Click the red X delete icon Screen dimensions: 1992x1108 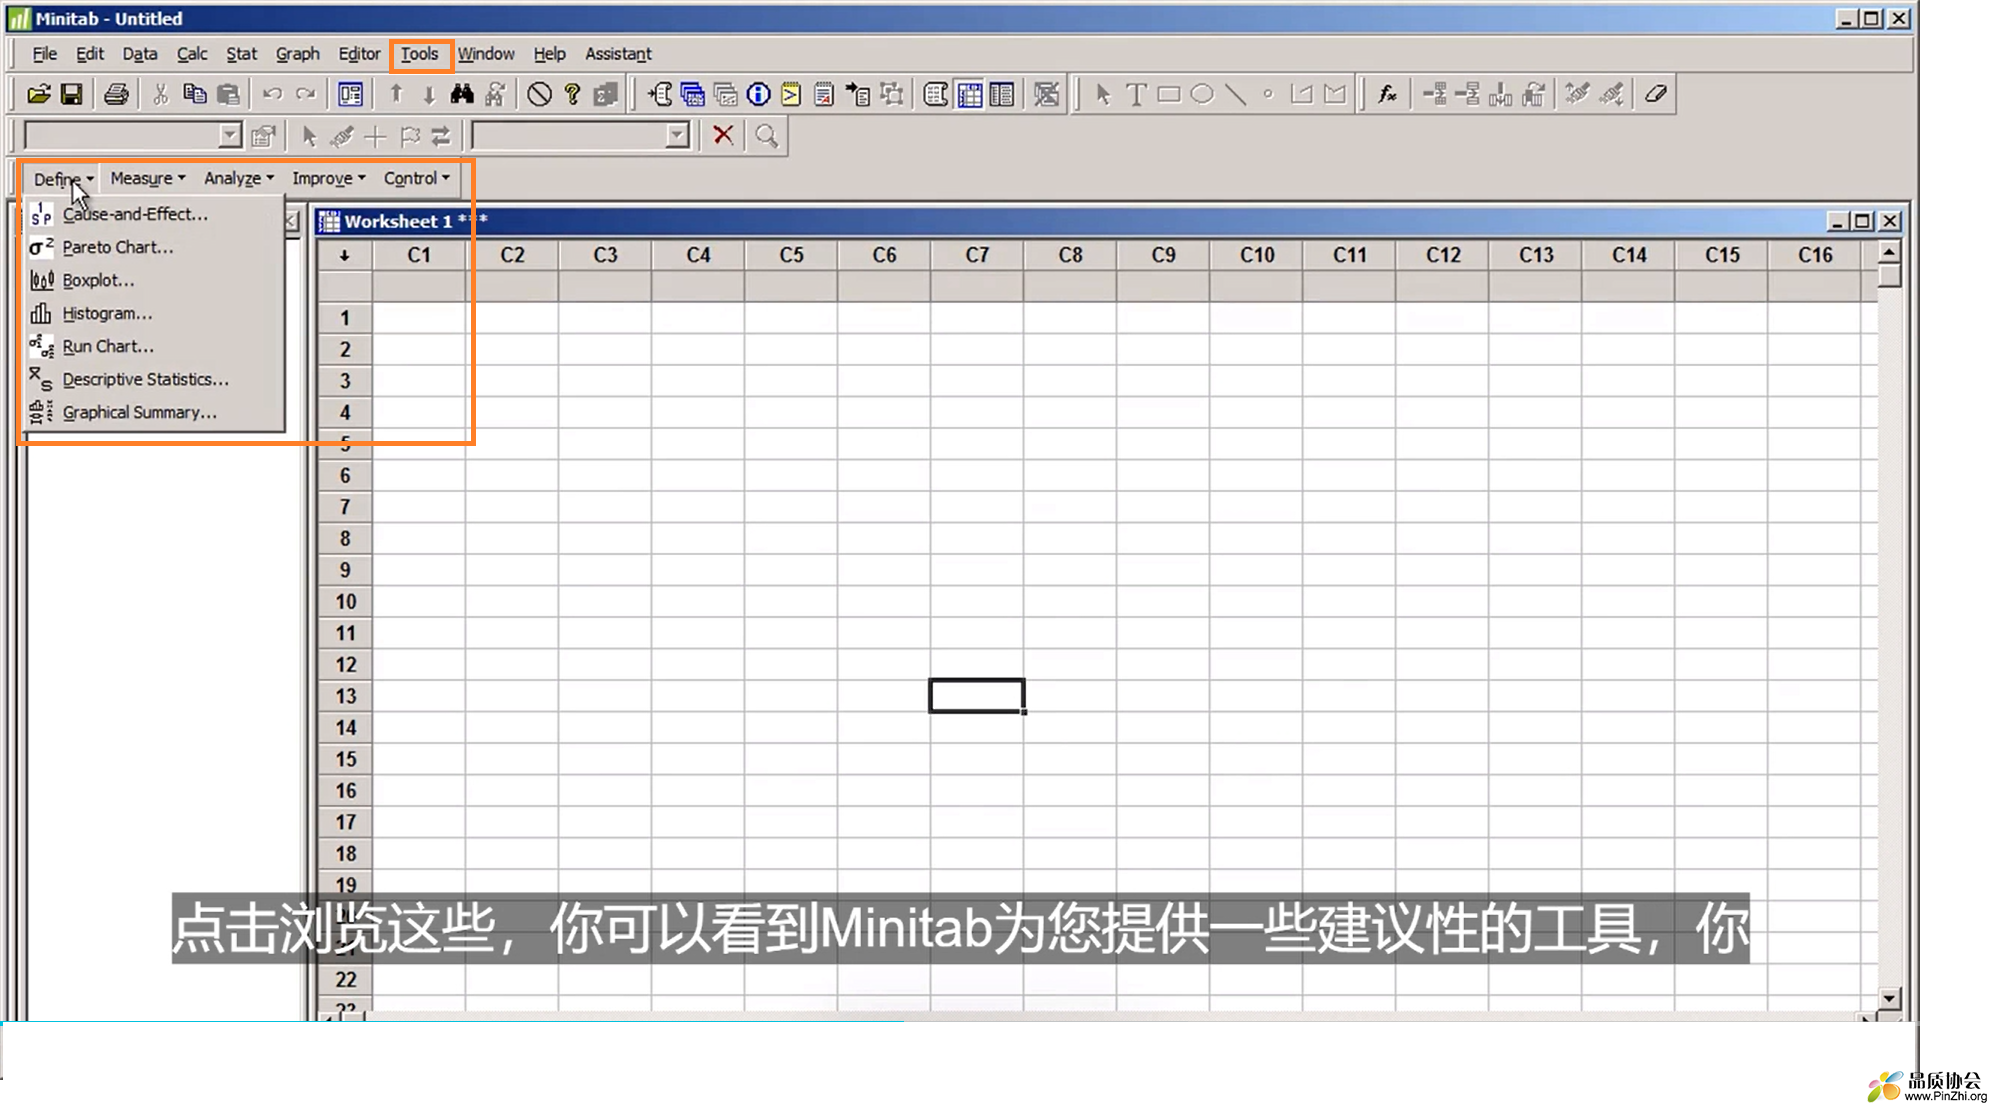(x=723, y=135)
